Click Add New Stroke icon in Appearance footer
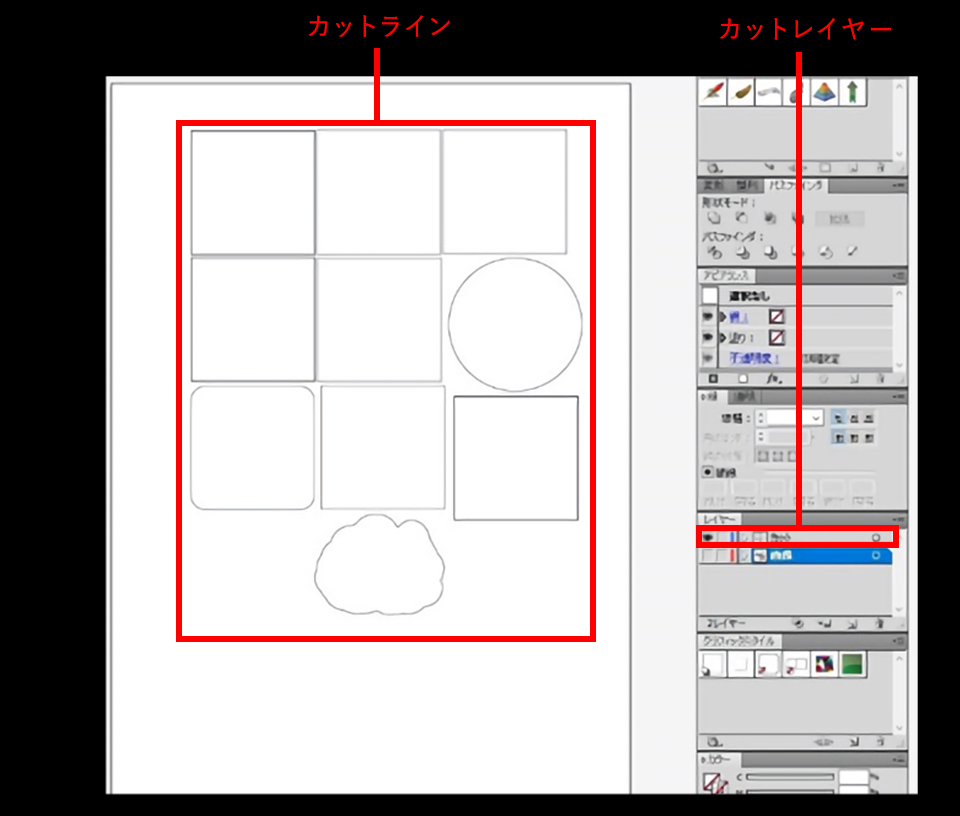 coord(713,379)
